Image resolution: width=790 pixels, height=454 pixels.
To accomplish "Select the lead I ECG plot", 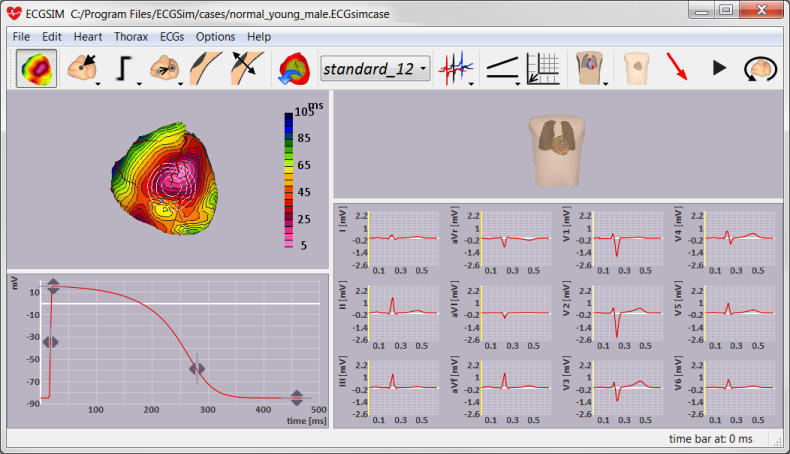I will pyautogui.click(x=403, y=238).
